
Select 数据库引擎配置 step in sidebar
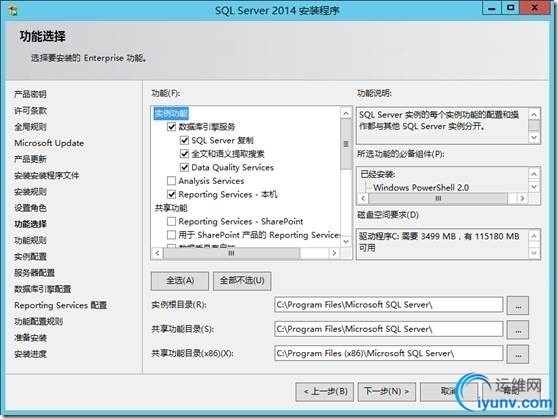point(43,289)
